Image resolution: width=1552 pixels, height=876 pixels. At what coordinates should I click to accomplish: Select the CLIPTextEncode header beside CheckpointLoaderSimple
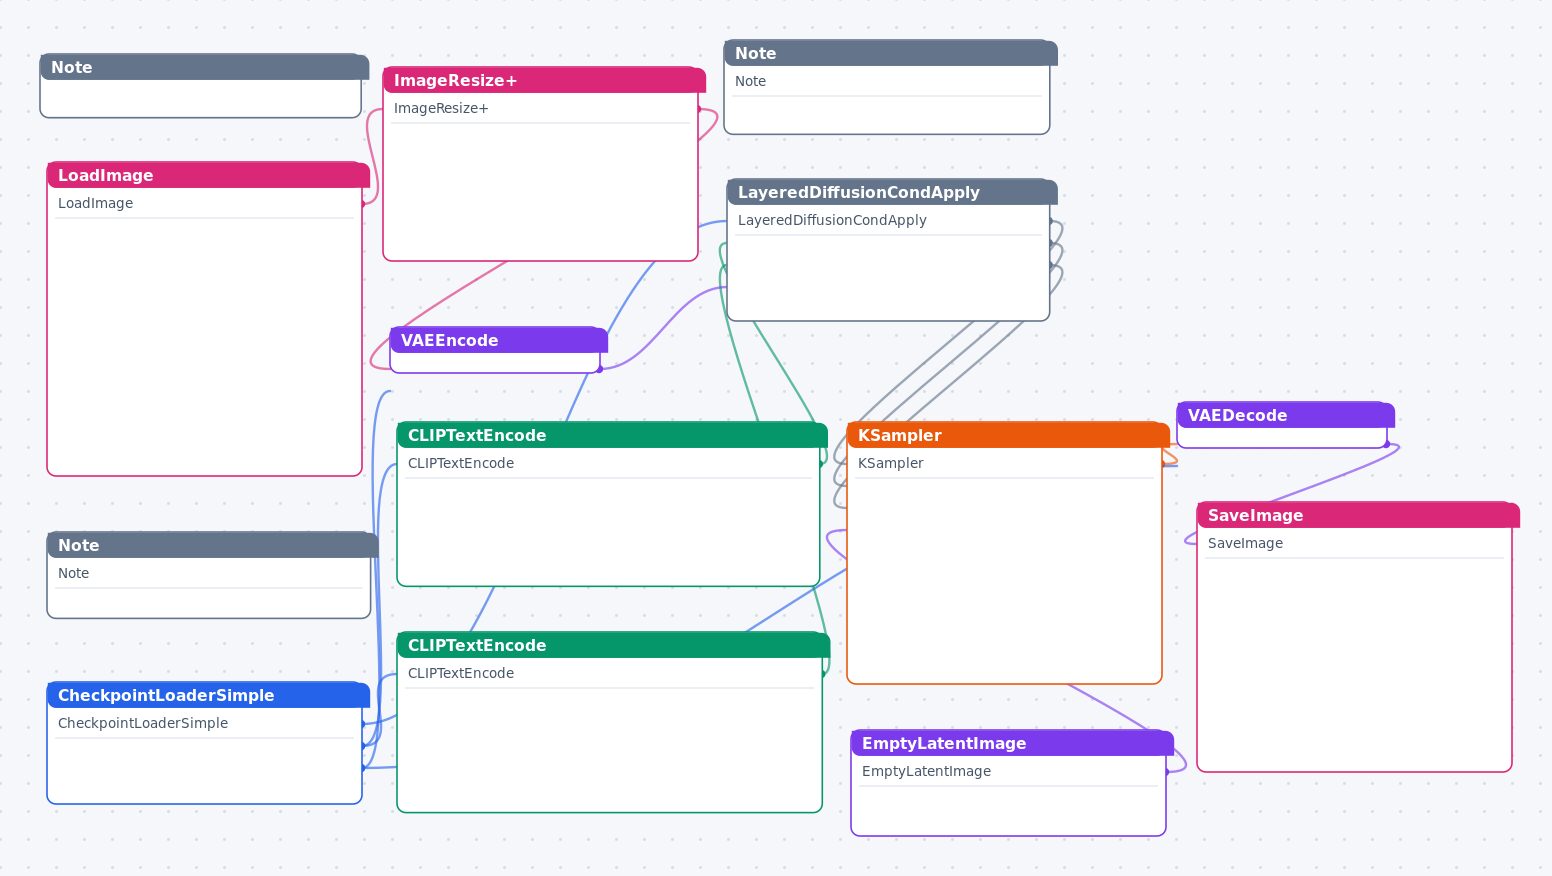click(613, 645)
